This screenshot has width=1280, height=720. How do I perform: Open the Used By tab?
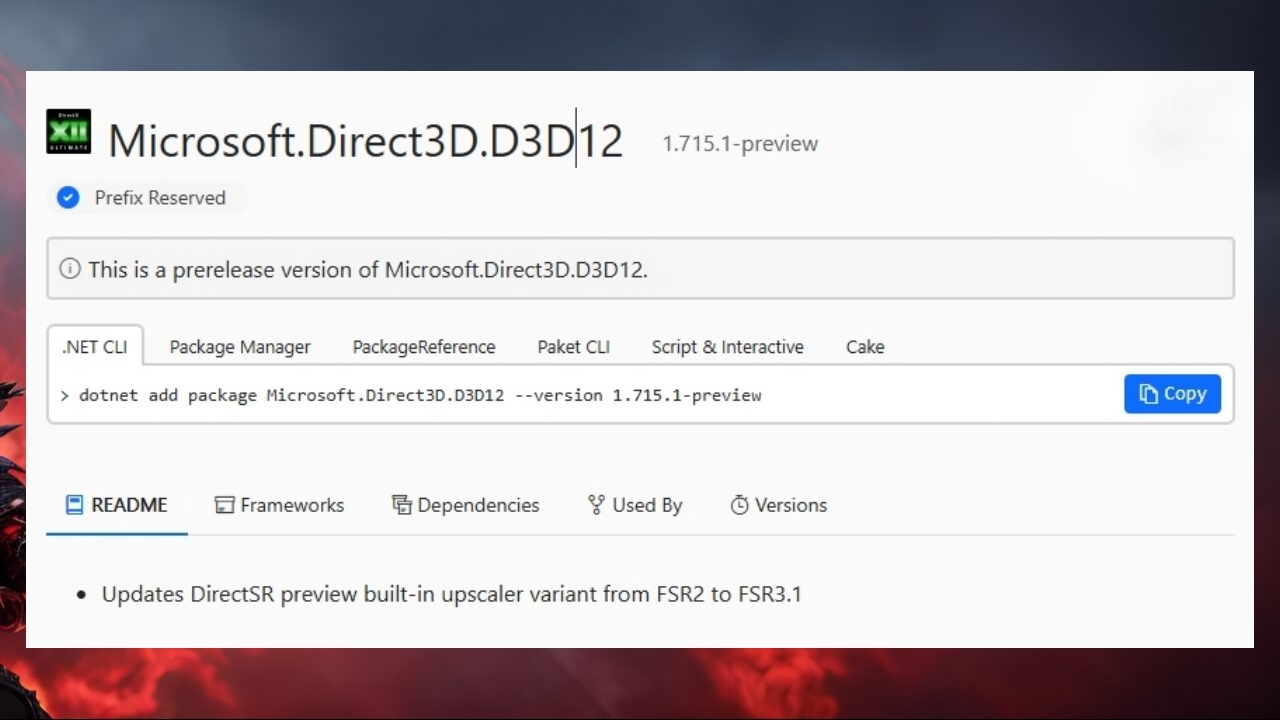pos(635,505)
